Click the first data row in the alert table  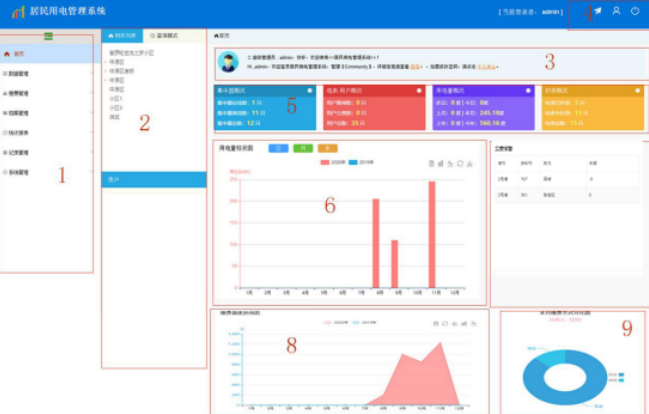tap(567, 179)
